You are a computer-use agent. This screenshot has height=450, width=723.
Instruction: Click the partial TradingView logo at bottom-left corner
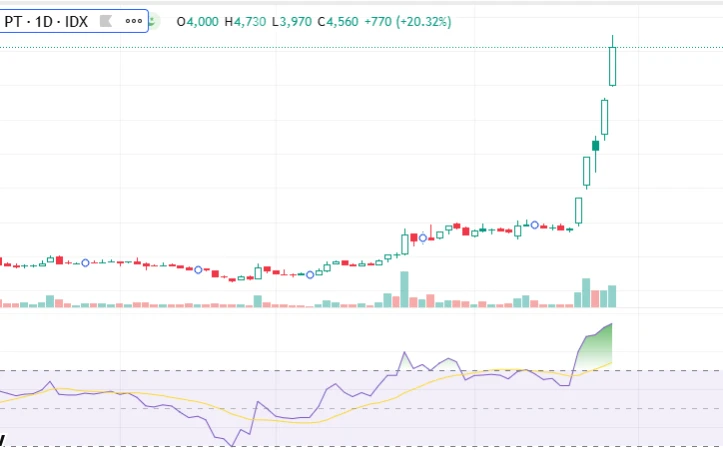click(3, 439)
